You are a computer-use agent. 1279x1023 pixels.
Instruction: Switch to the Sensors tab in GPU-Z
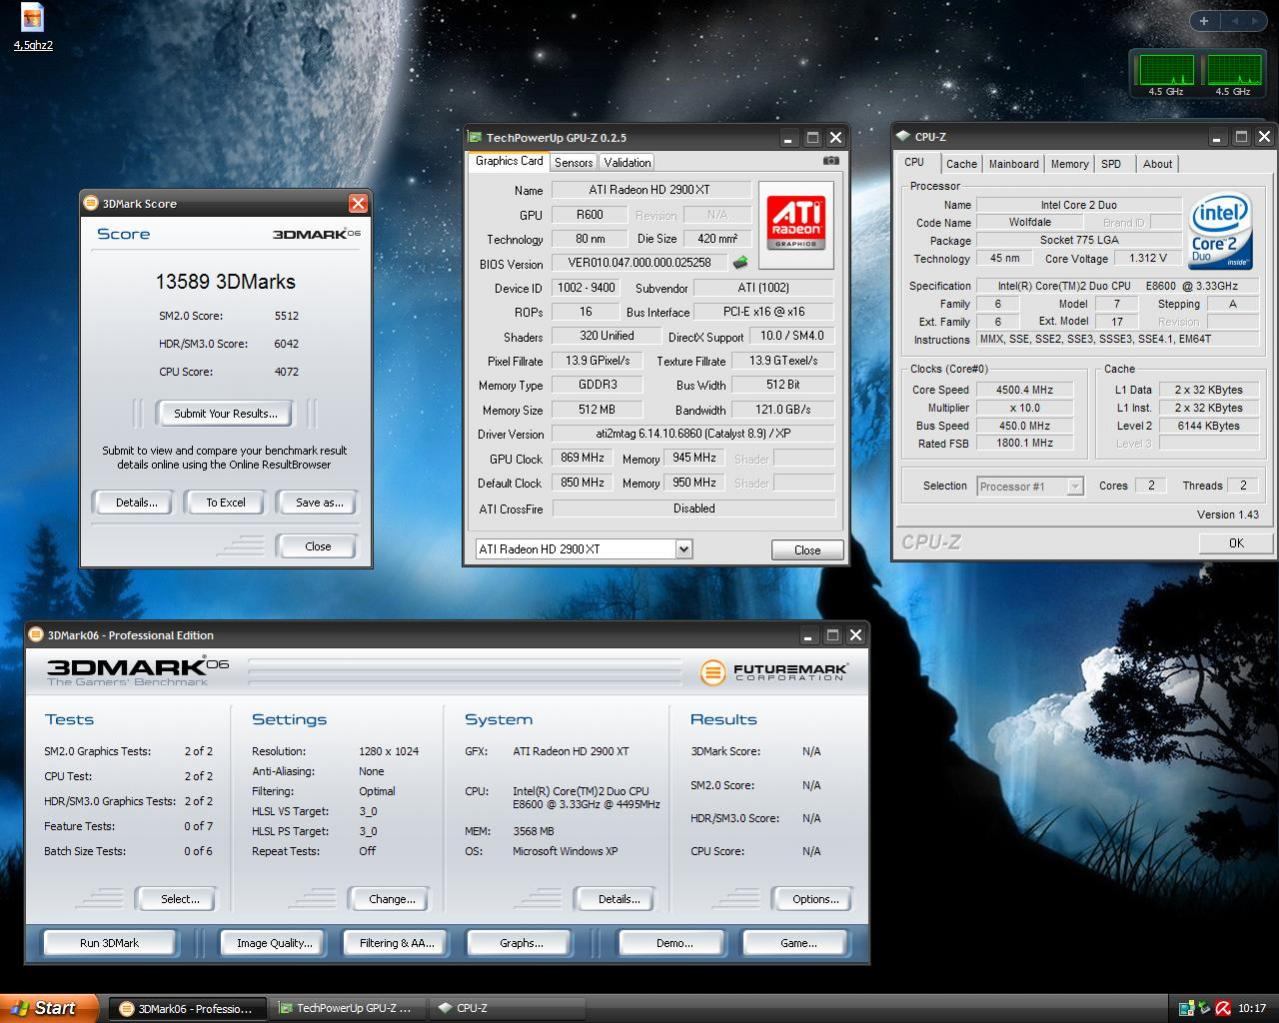[573, 162]
